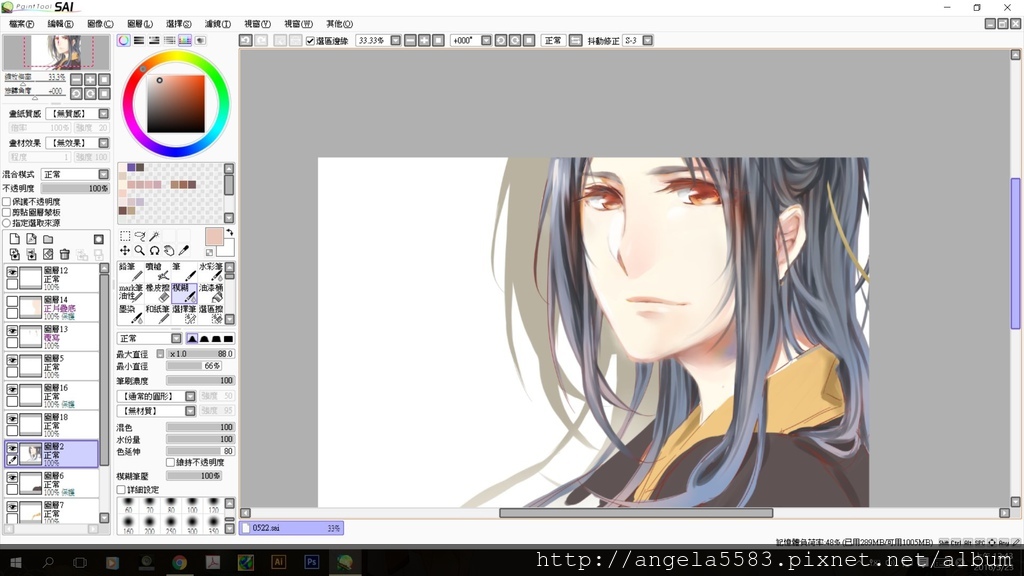The height and width of the screenshot is (576, 1024).
Task: Adjust layer 不透明度 slider at 100%
Action: pyautogui.click(x=75, y=188)
